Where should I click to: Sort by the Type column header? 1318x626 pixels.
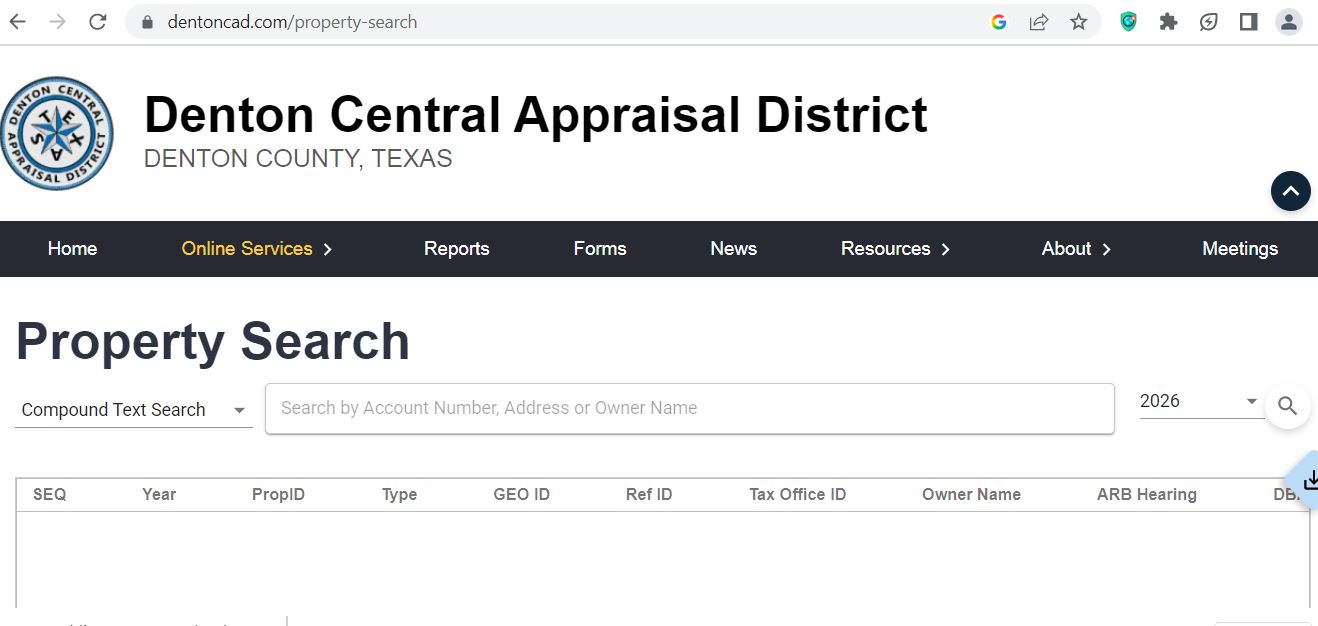[399, 494]
